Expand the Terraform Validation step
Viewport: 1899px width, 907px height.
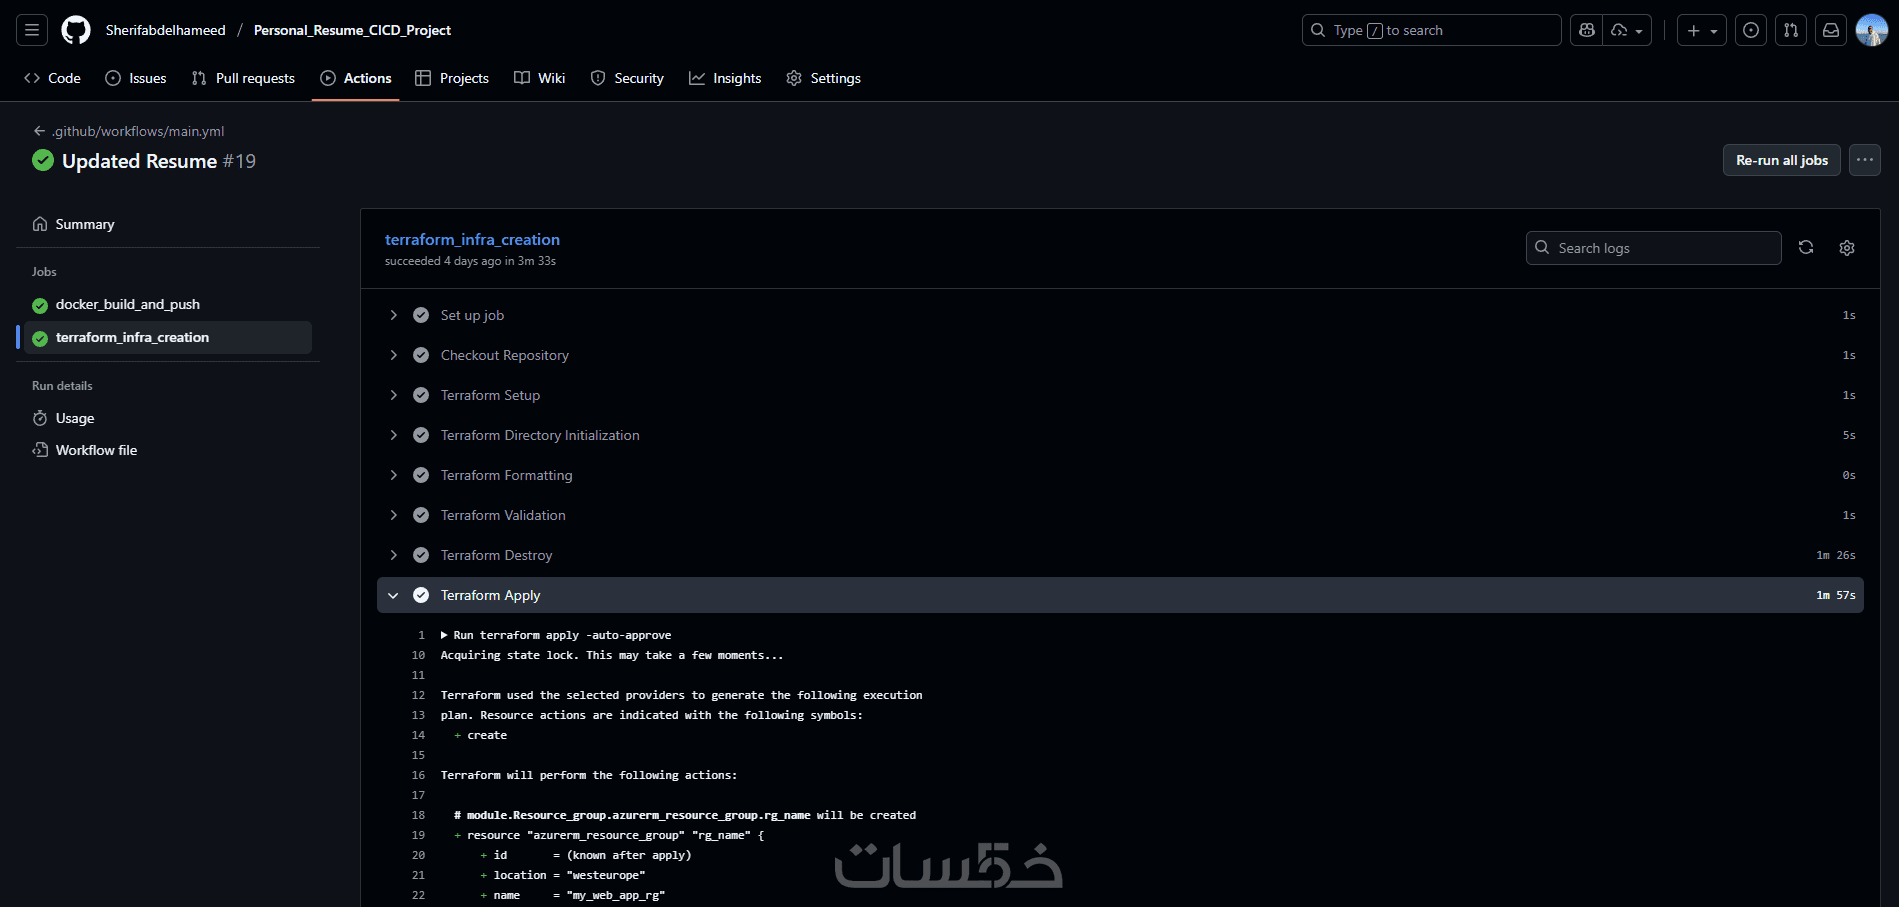[393, 515]
